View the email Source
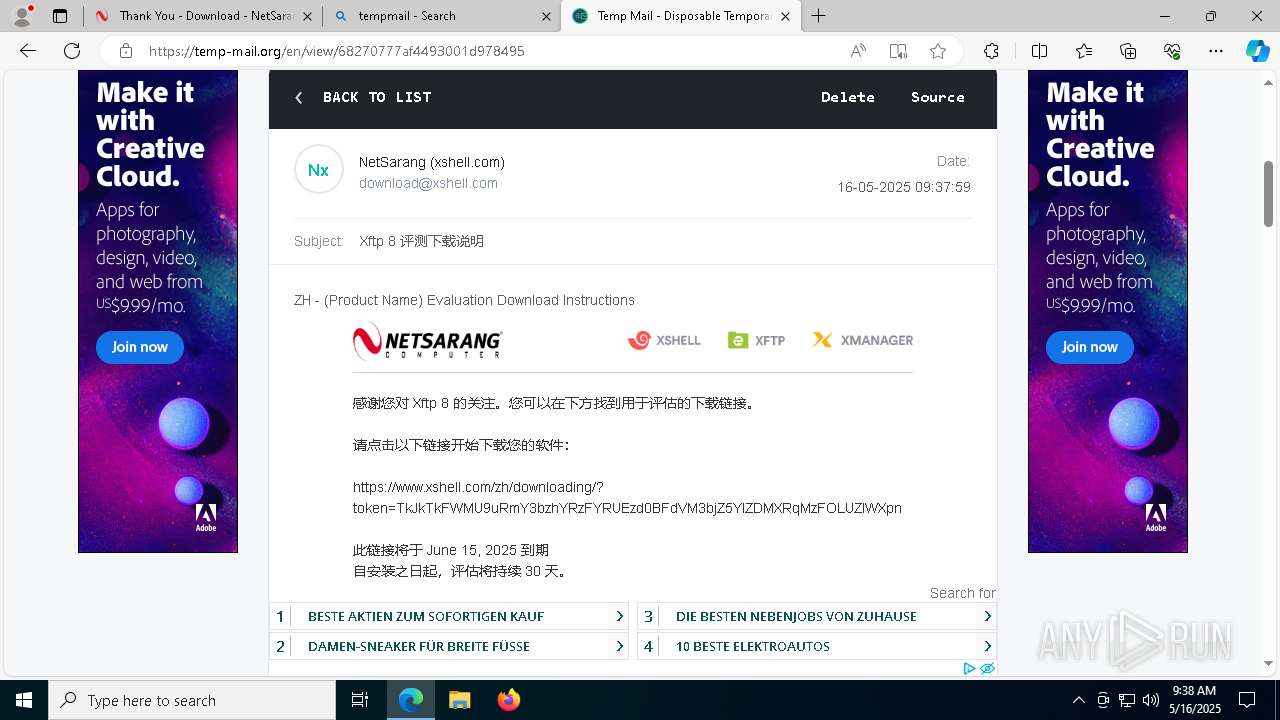This screenshot has height=720, width=1280. coord(938,97)
